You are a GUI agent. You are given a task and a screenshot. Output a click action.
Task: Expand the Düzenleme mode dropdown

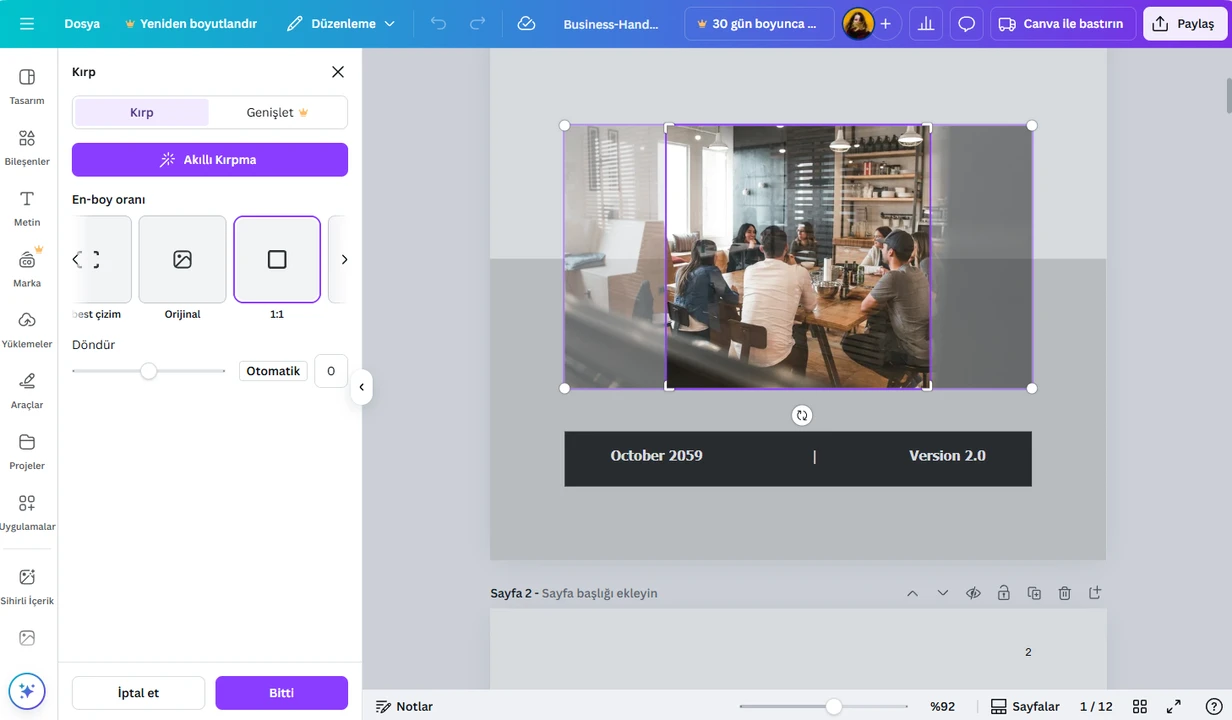click(341, 23)
